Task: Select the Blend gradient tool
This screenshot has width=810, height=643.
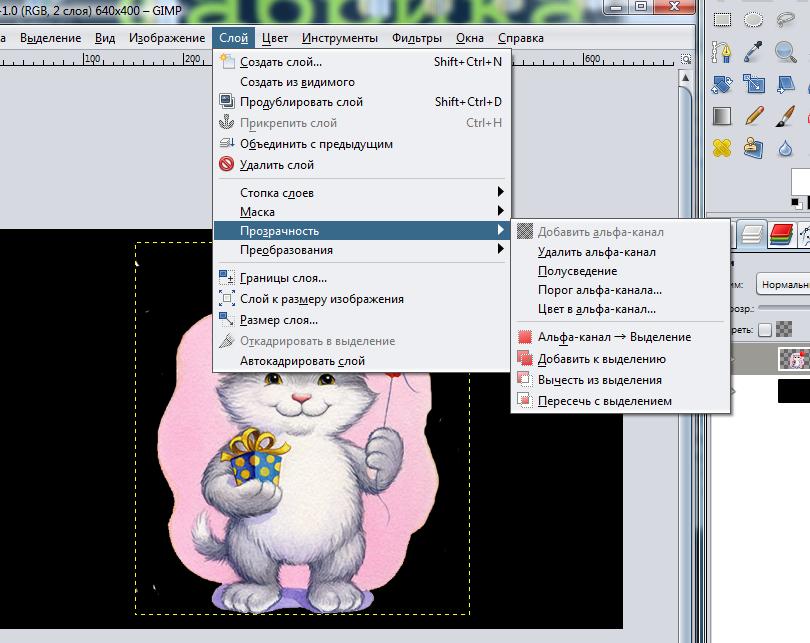Action: pyautogui.click(x=722, y=116)
